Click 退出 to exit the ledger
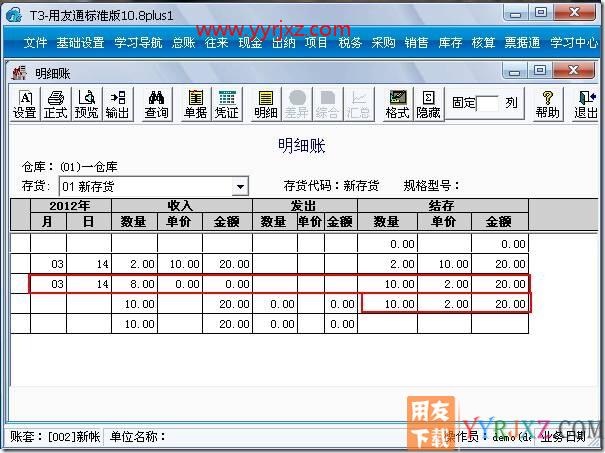The width and height of the screenshot is (605, 453). click(586, 104)
